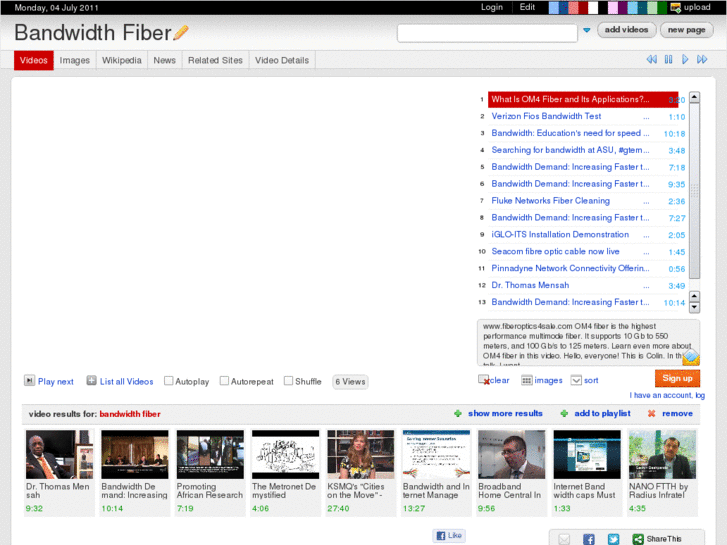Play Pinnadyne Network Connectivity Offering
Screen dimensions: 727x545
570,268
